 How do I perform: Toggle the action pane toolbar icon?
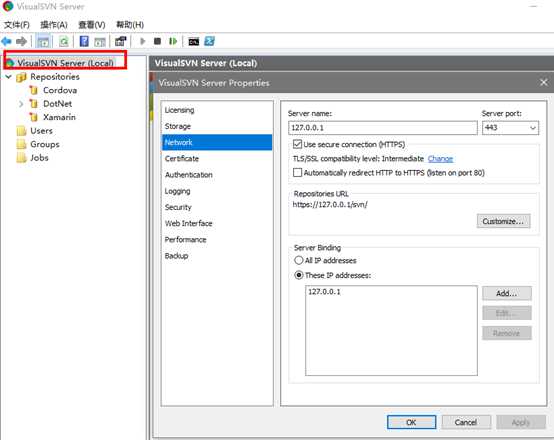100,42
